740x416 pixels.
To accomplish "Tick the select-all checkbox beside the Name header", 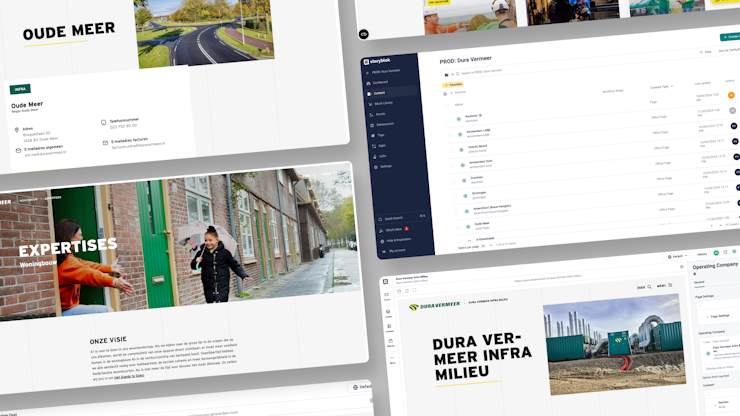I will [x=447, y=106].
